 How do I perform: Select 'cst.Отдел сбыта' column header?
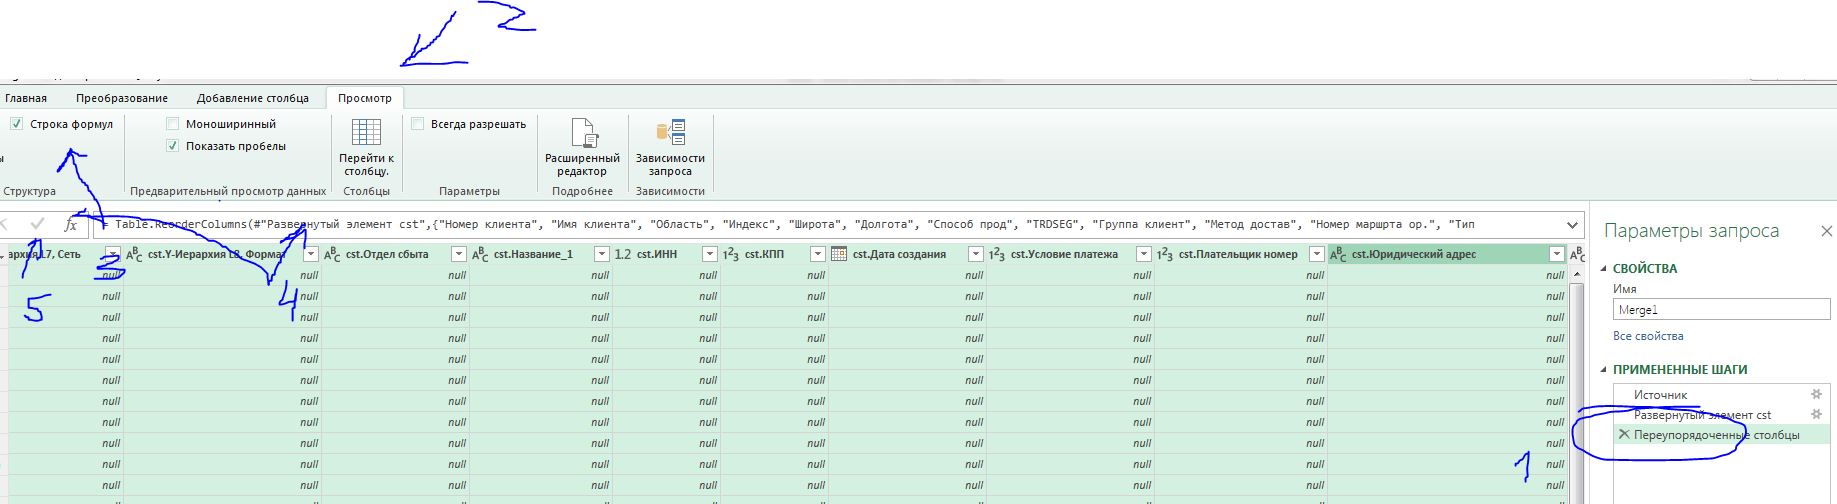(x=396, y=254)
